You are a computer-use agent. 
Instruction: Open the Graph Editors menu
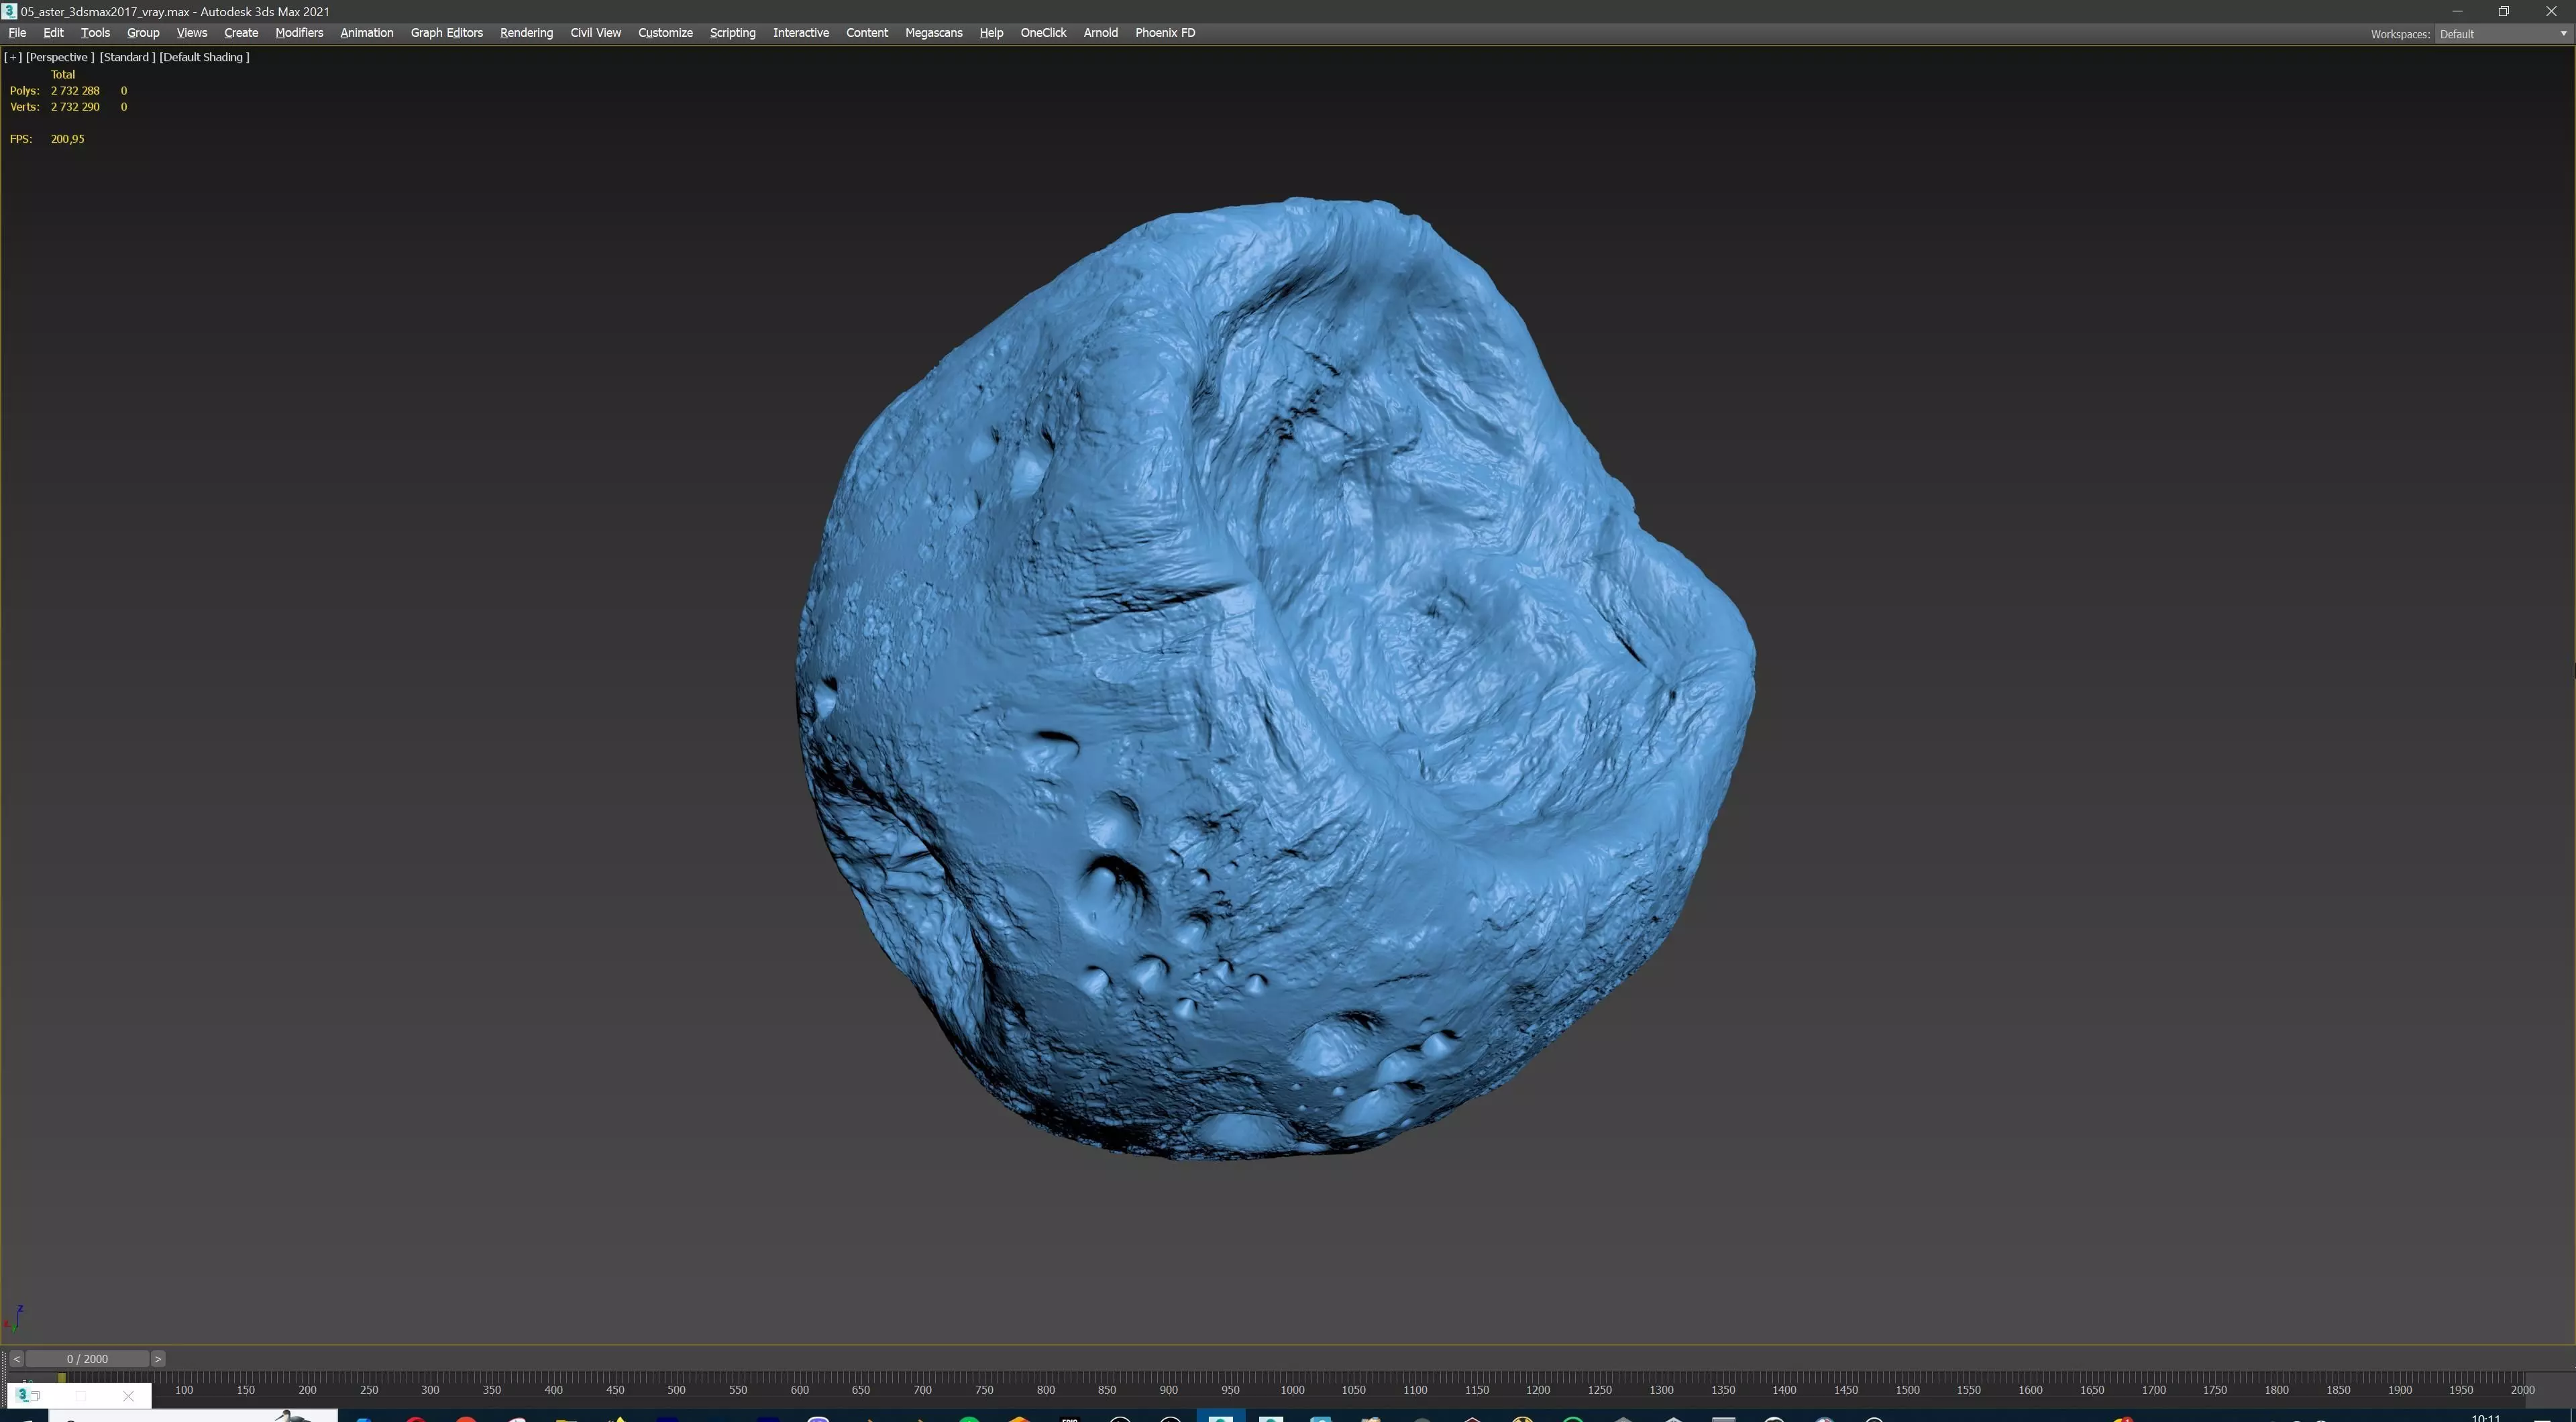tap(446, 33)
